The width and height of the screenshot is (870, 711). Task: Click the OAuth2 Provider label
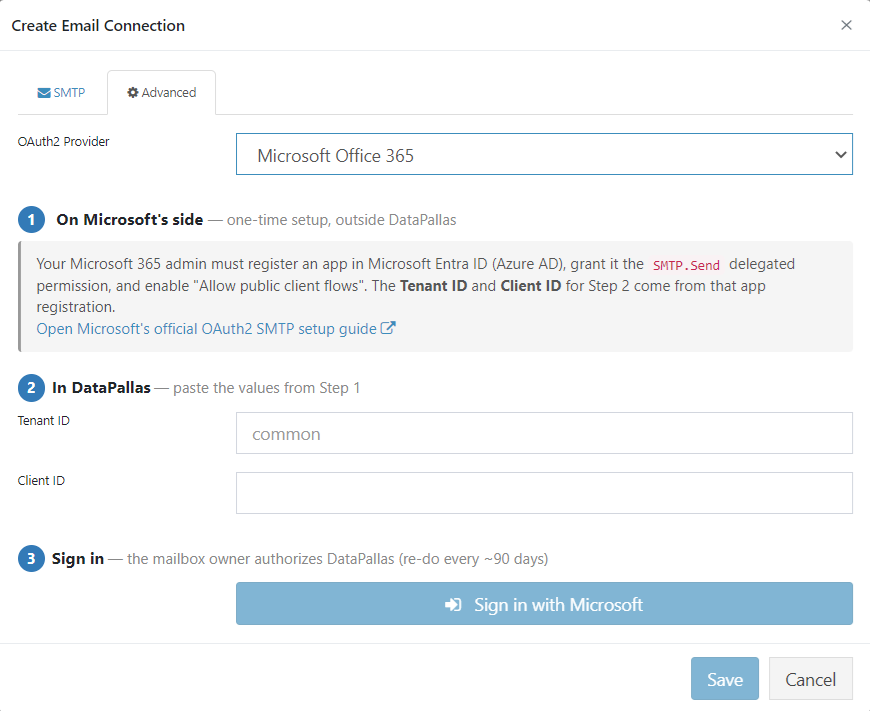coord(63,142)
